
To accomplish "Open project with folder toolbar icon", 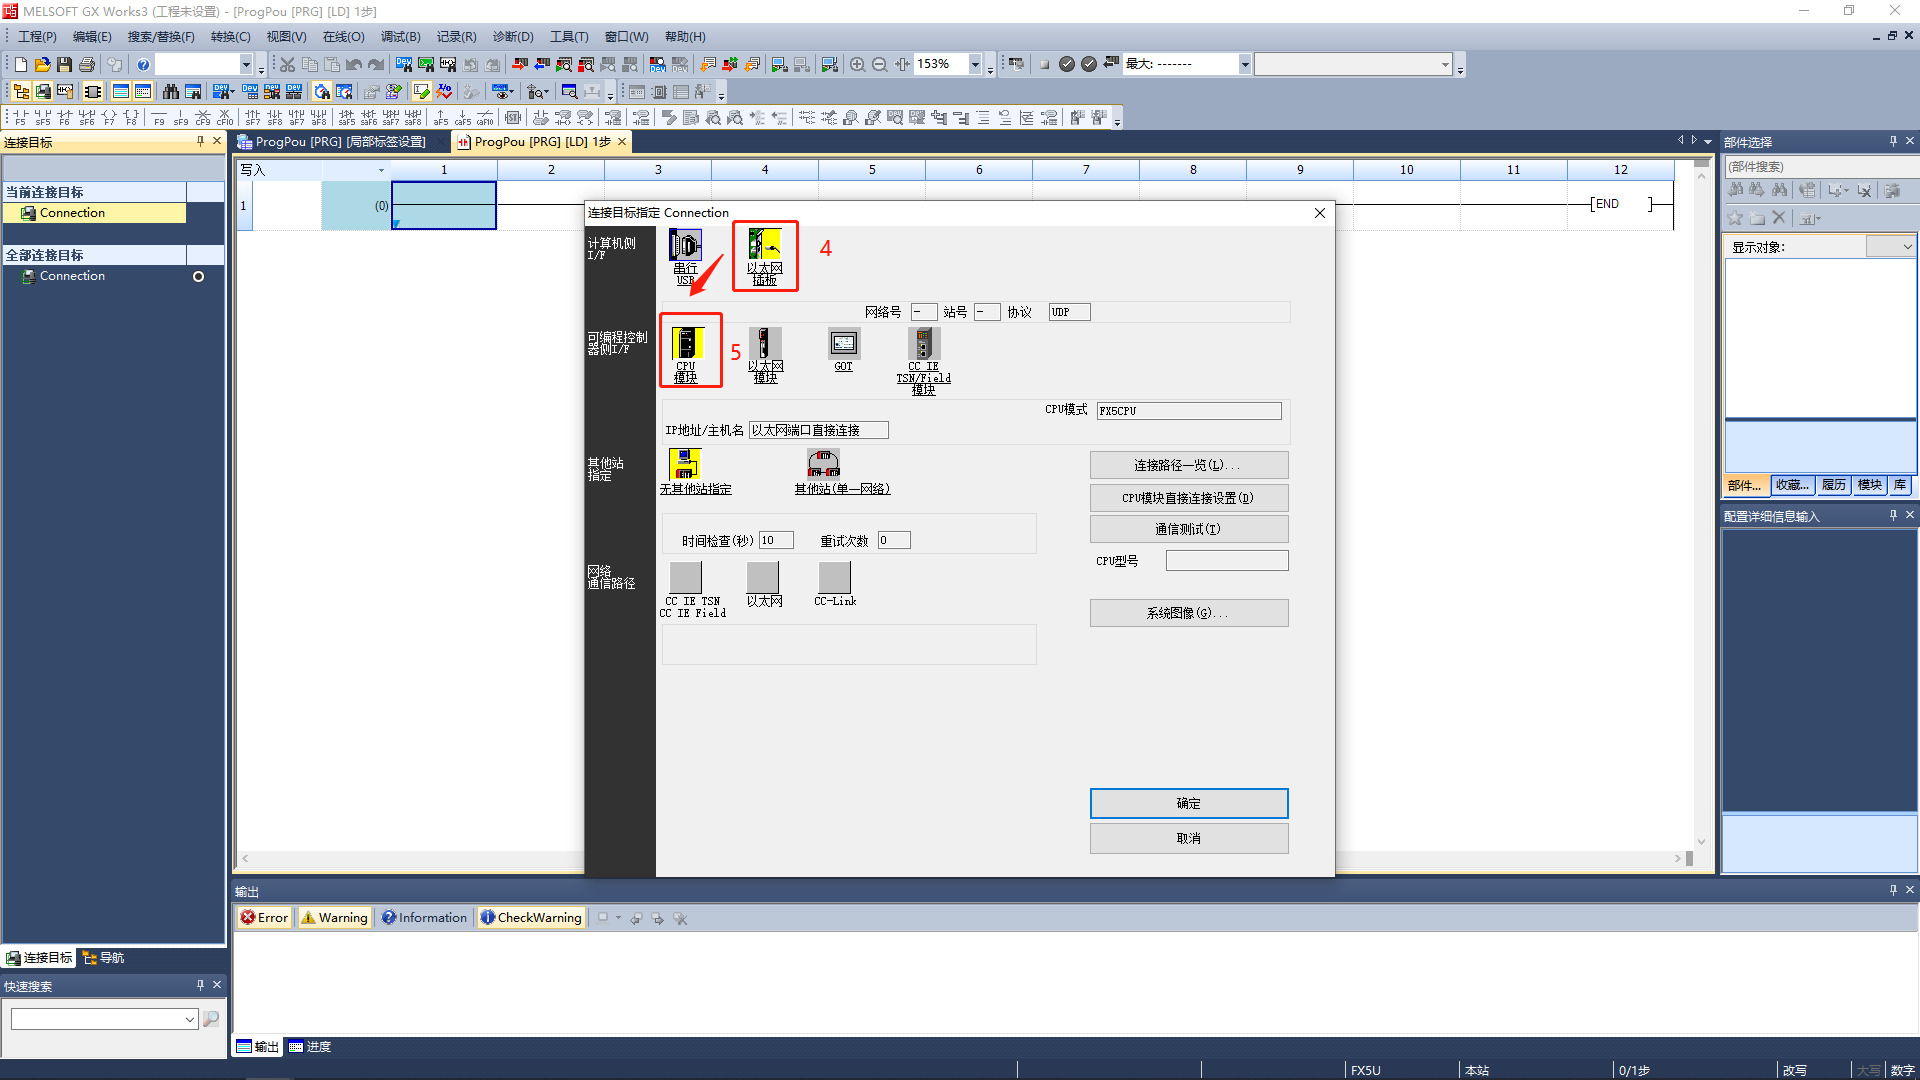I will 42,64.
